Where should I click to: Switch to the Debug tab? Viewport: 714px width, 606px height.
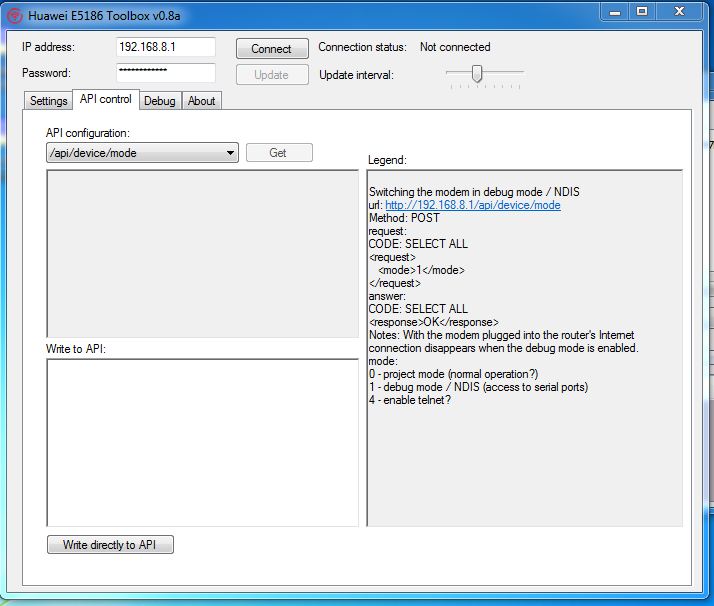click(x=160, y=101)
